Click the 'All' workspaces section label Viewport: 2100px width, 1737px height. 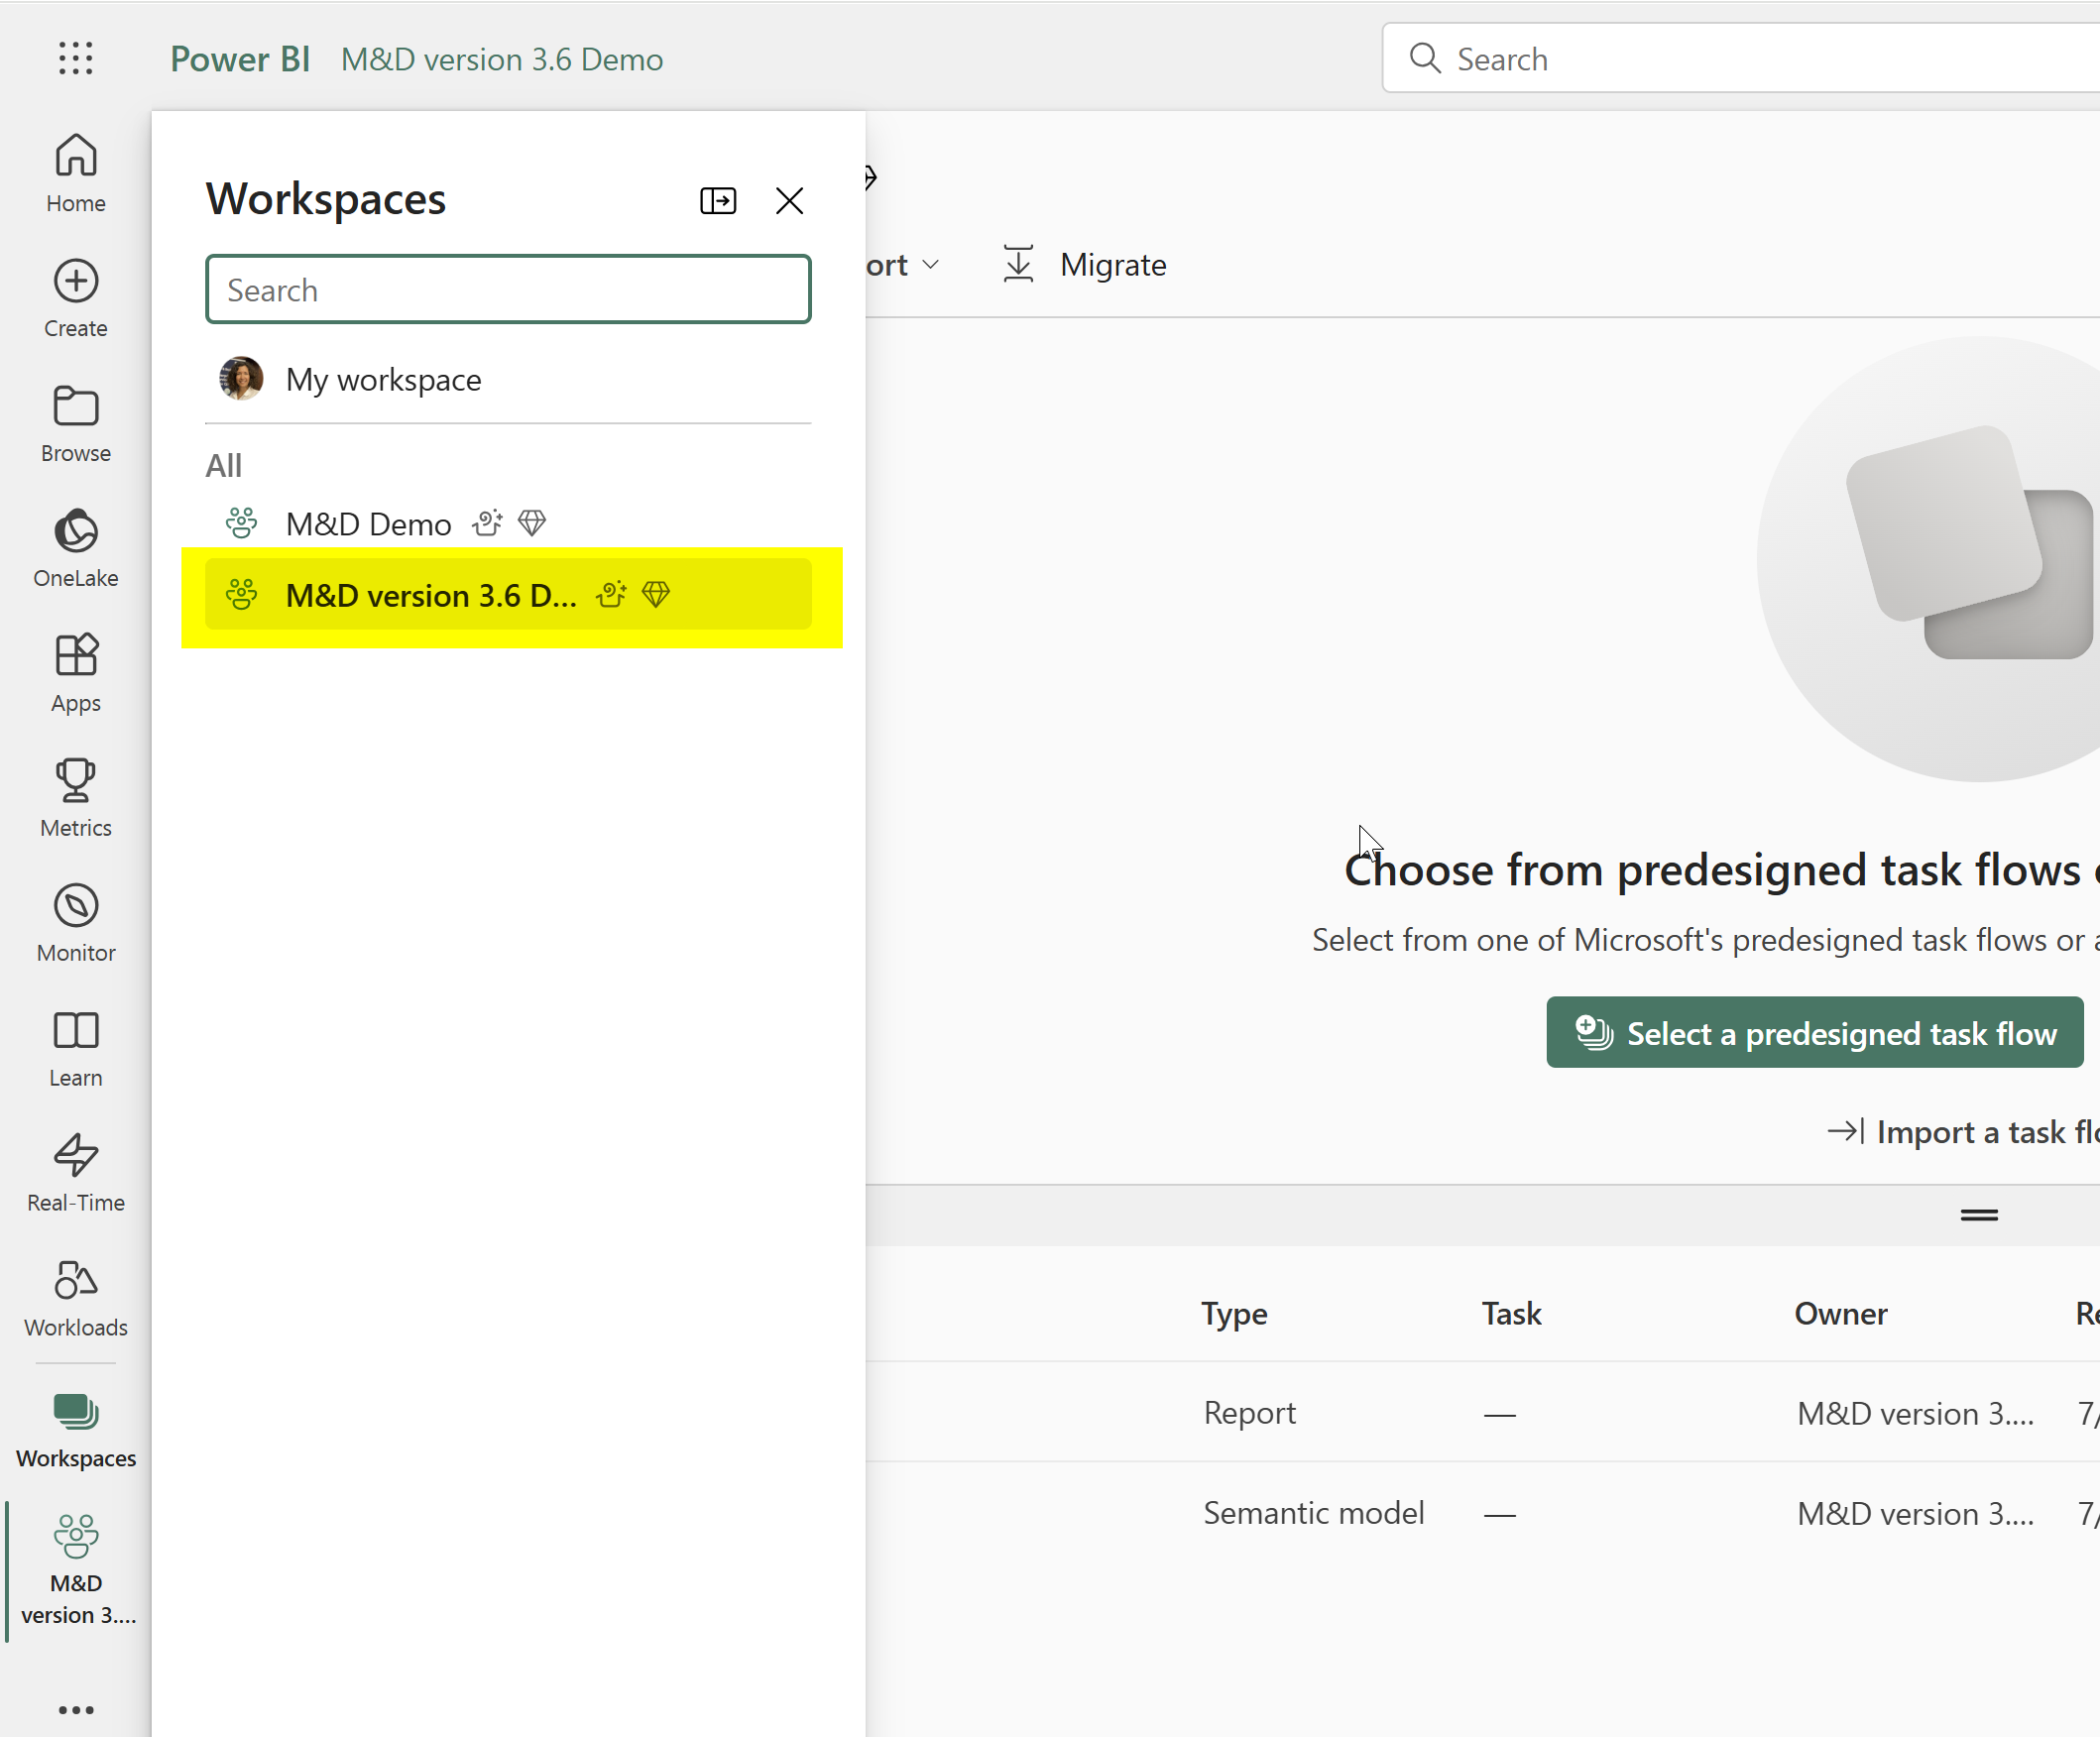coord(224,465)
